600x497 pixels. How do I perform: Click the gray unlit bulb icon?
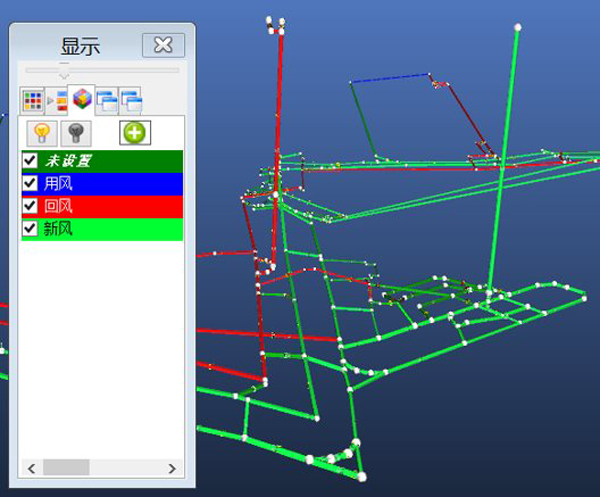tap(76, 133)
